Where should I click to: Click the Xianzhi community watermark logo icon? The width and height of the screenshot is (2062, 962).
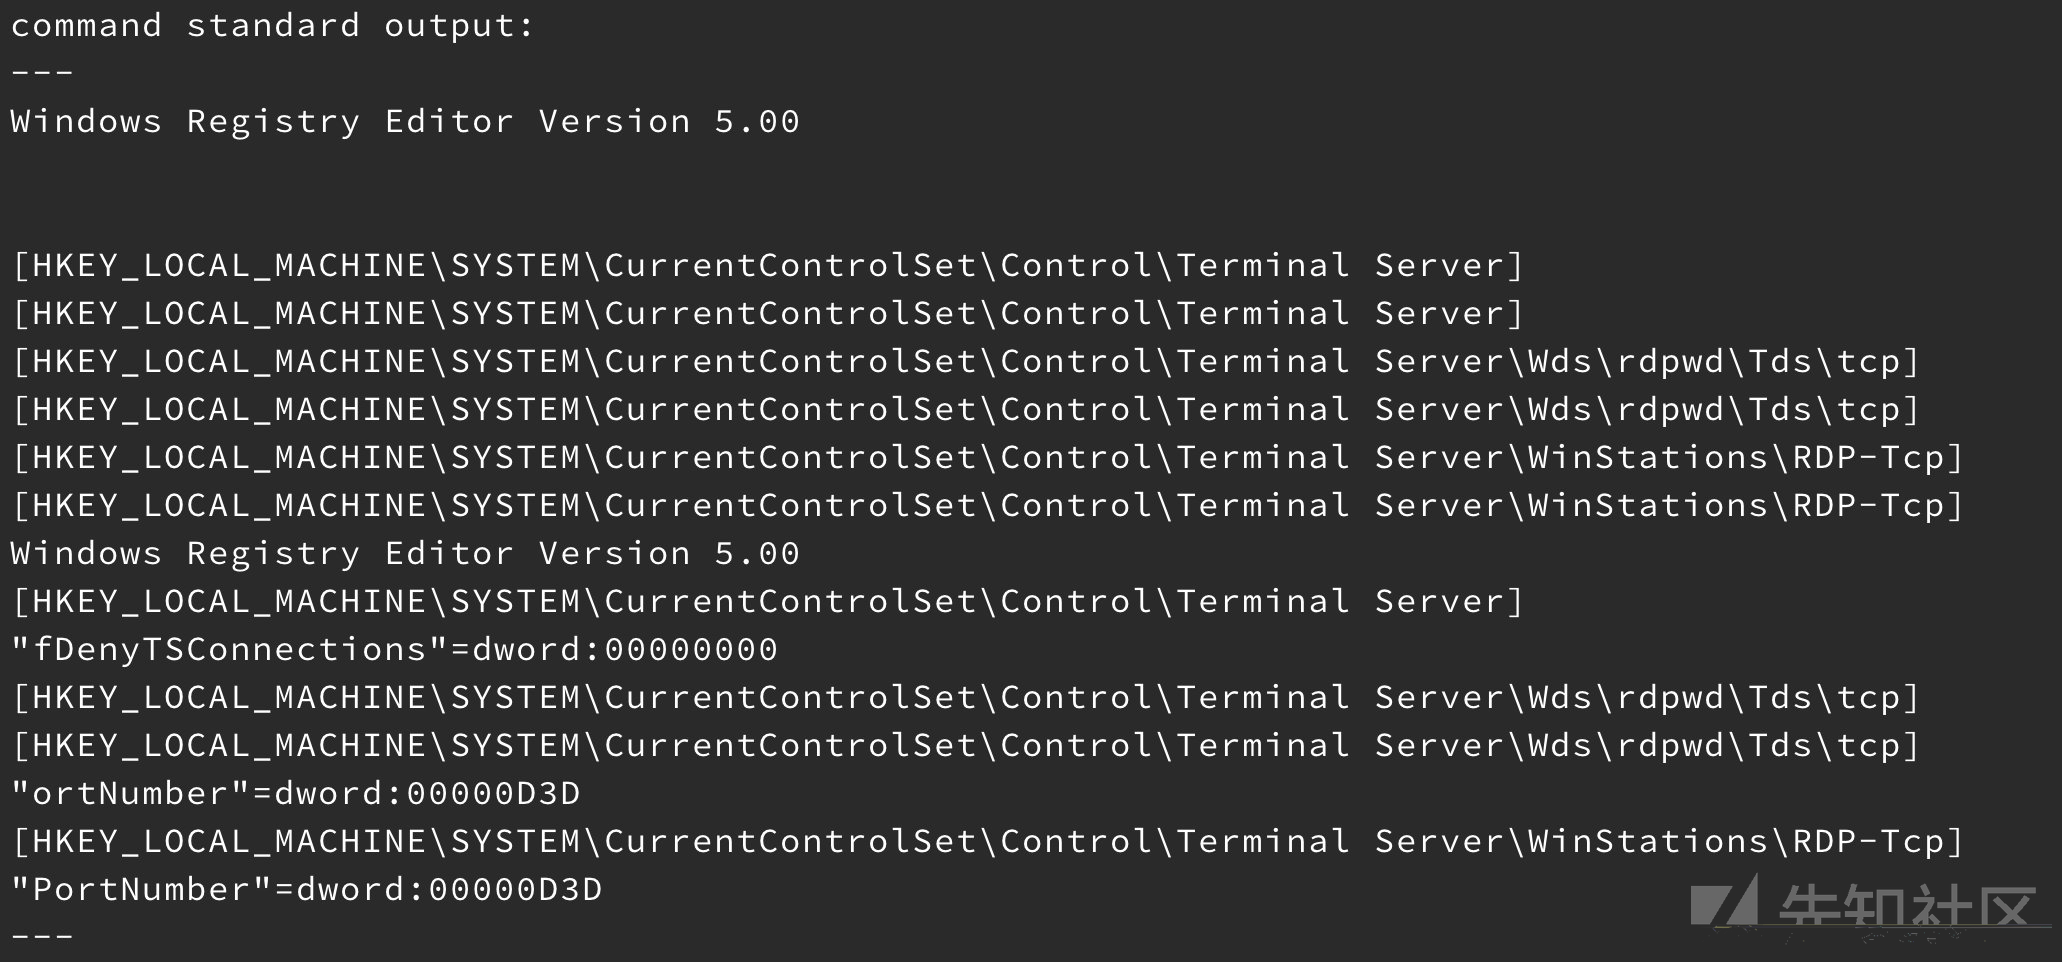1725,900
